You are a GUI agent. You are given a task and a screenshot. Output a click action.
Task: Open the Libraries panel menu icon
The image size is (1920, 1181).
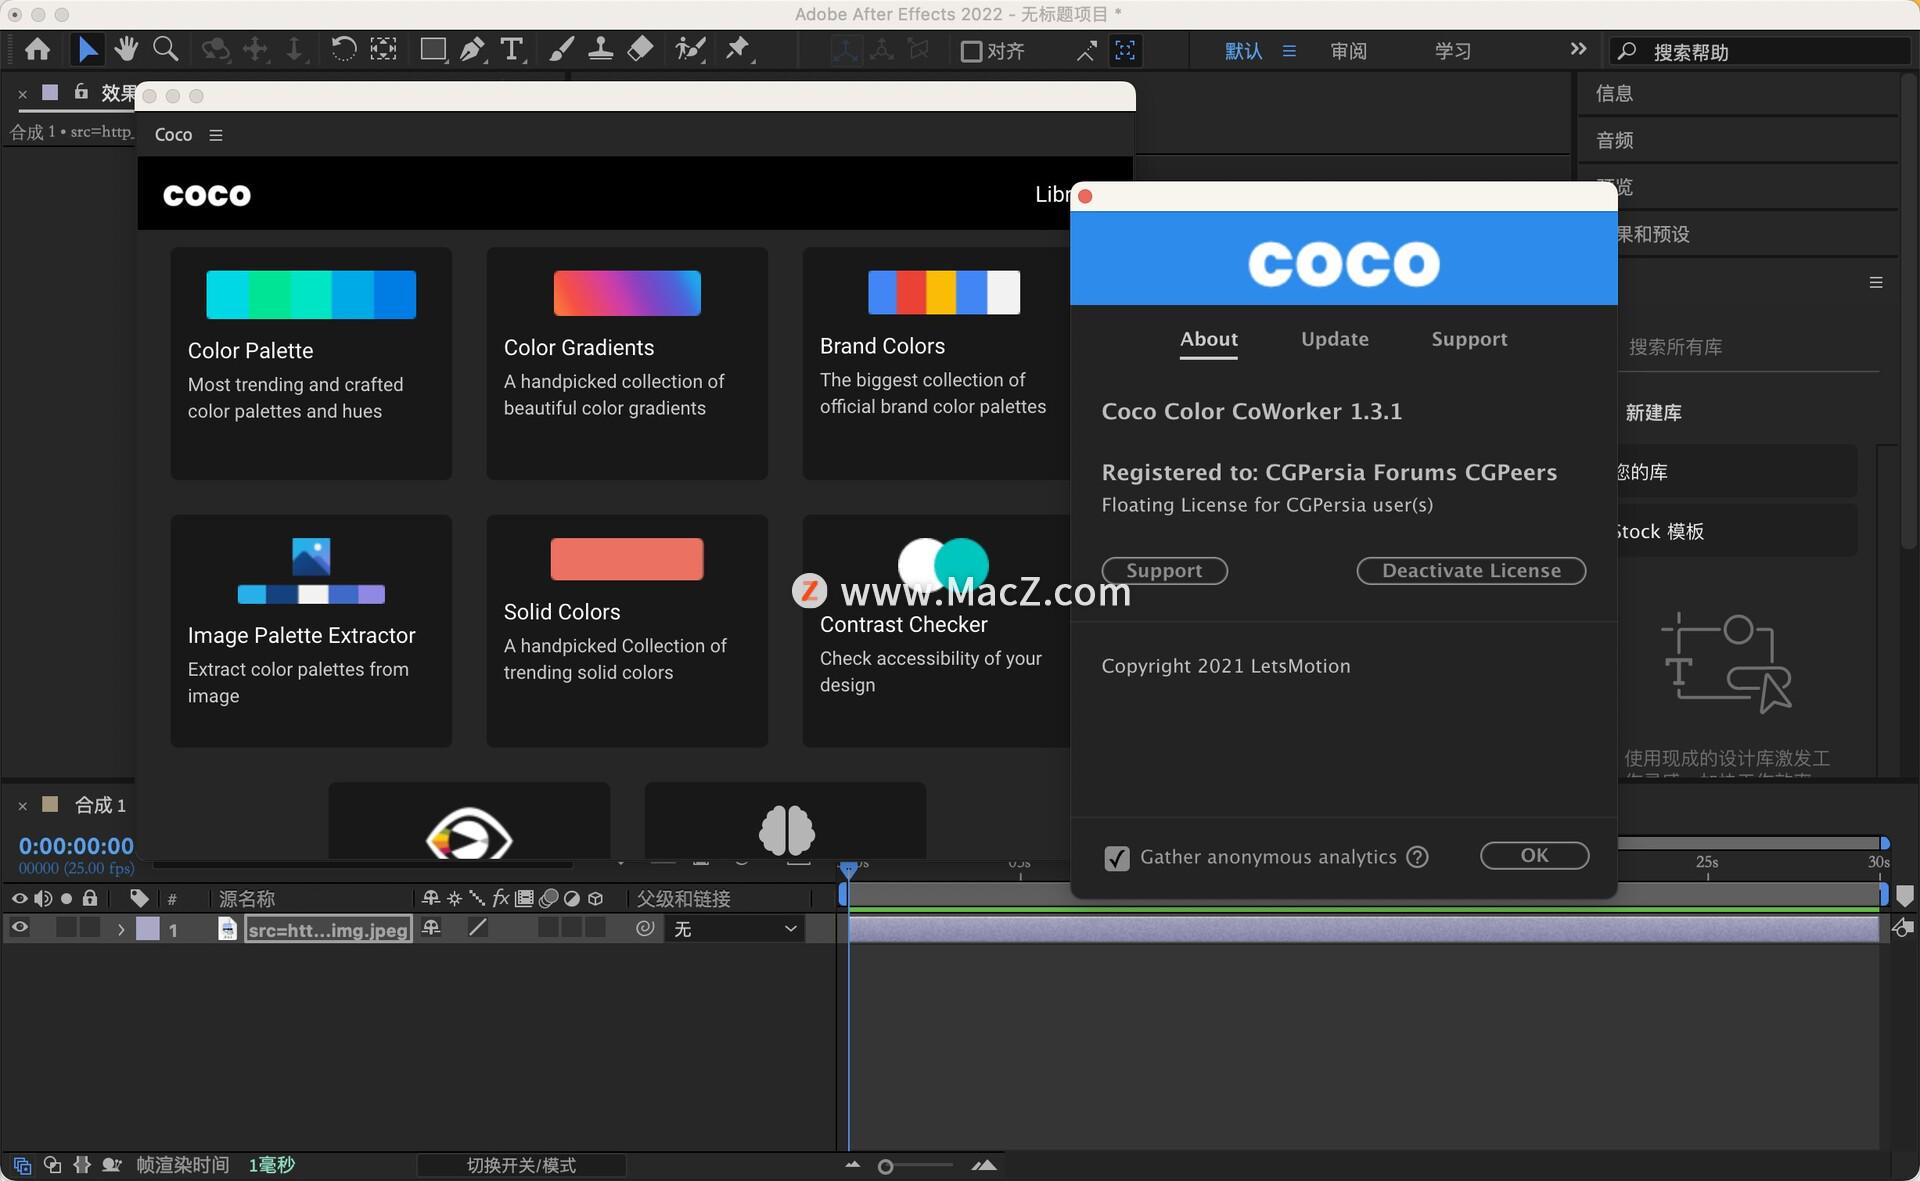click(x=1876, y=283)
